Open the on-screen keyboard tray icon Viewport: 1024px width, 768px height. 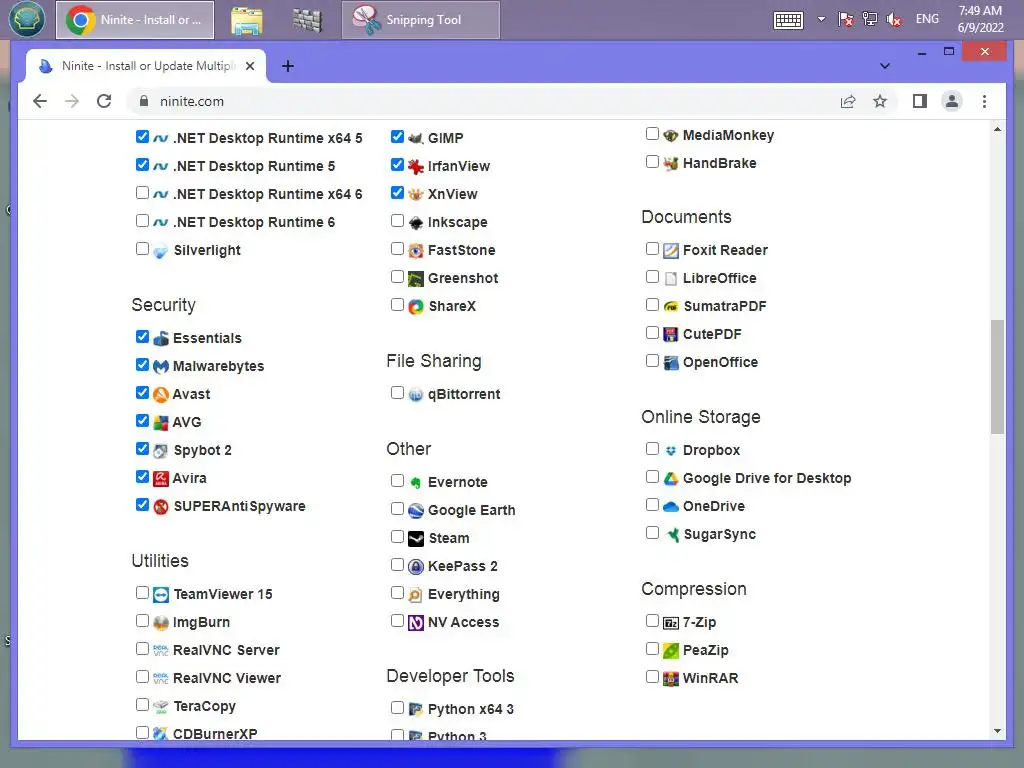[788, 20]
